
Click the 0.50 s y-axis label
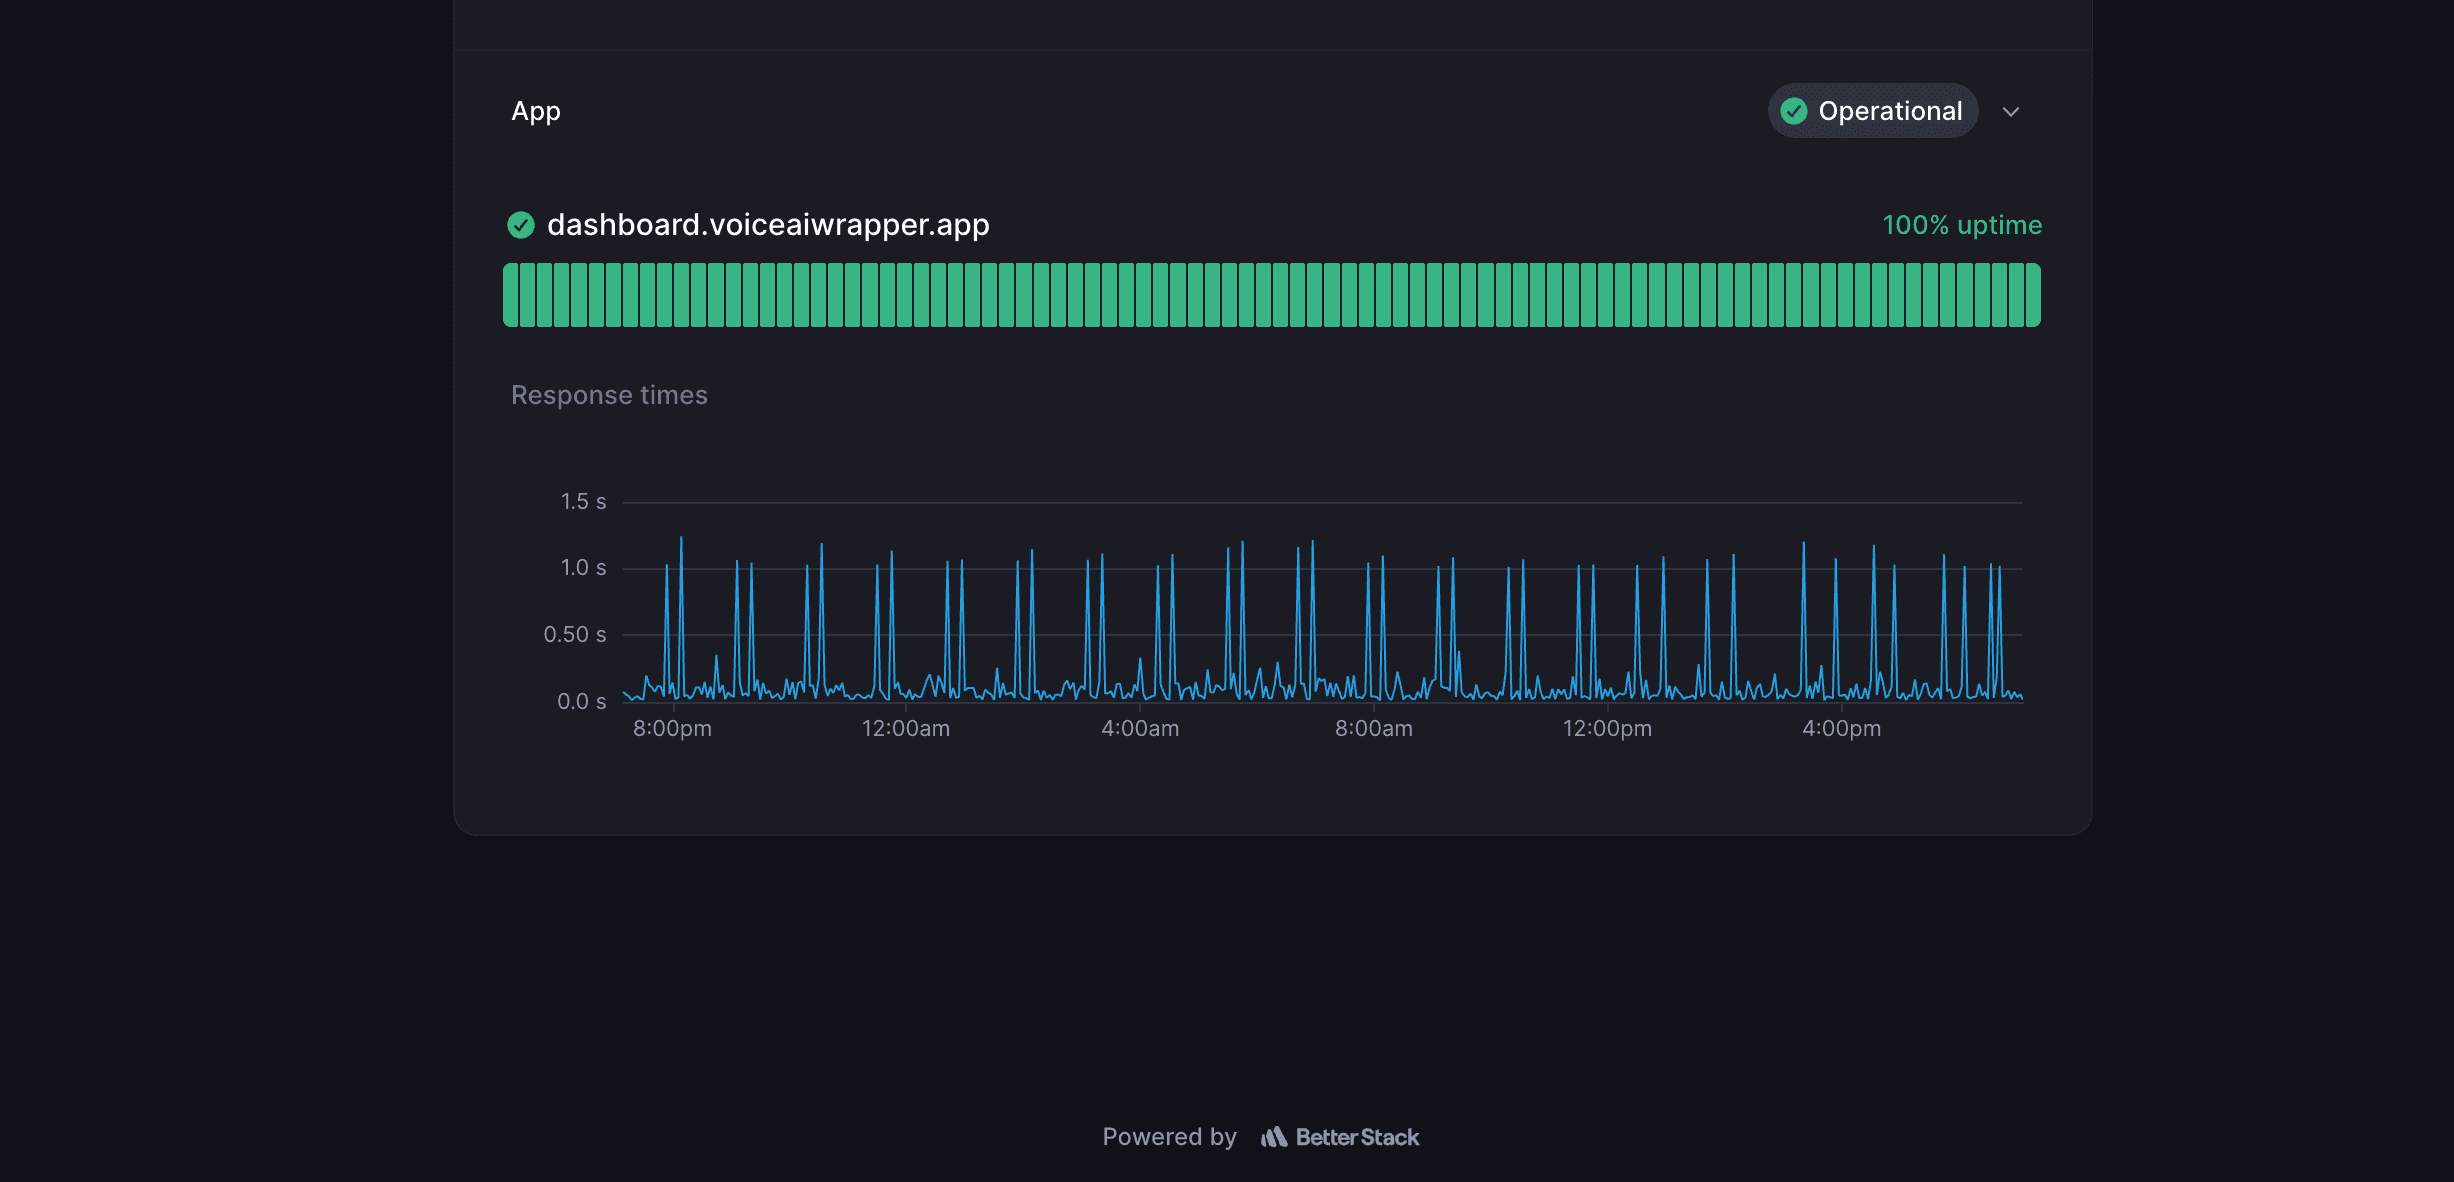tap(575, 635)
